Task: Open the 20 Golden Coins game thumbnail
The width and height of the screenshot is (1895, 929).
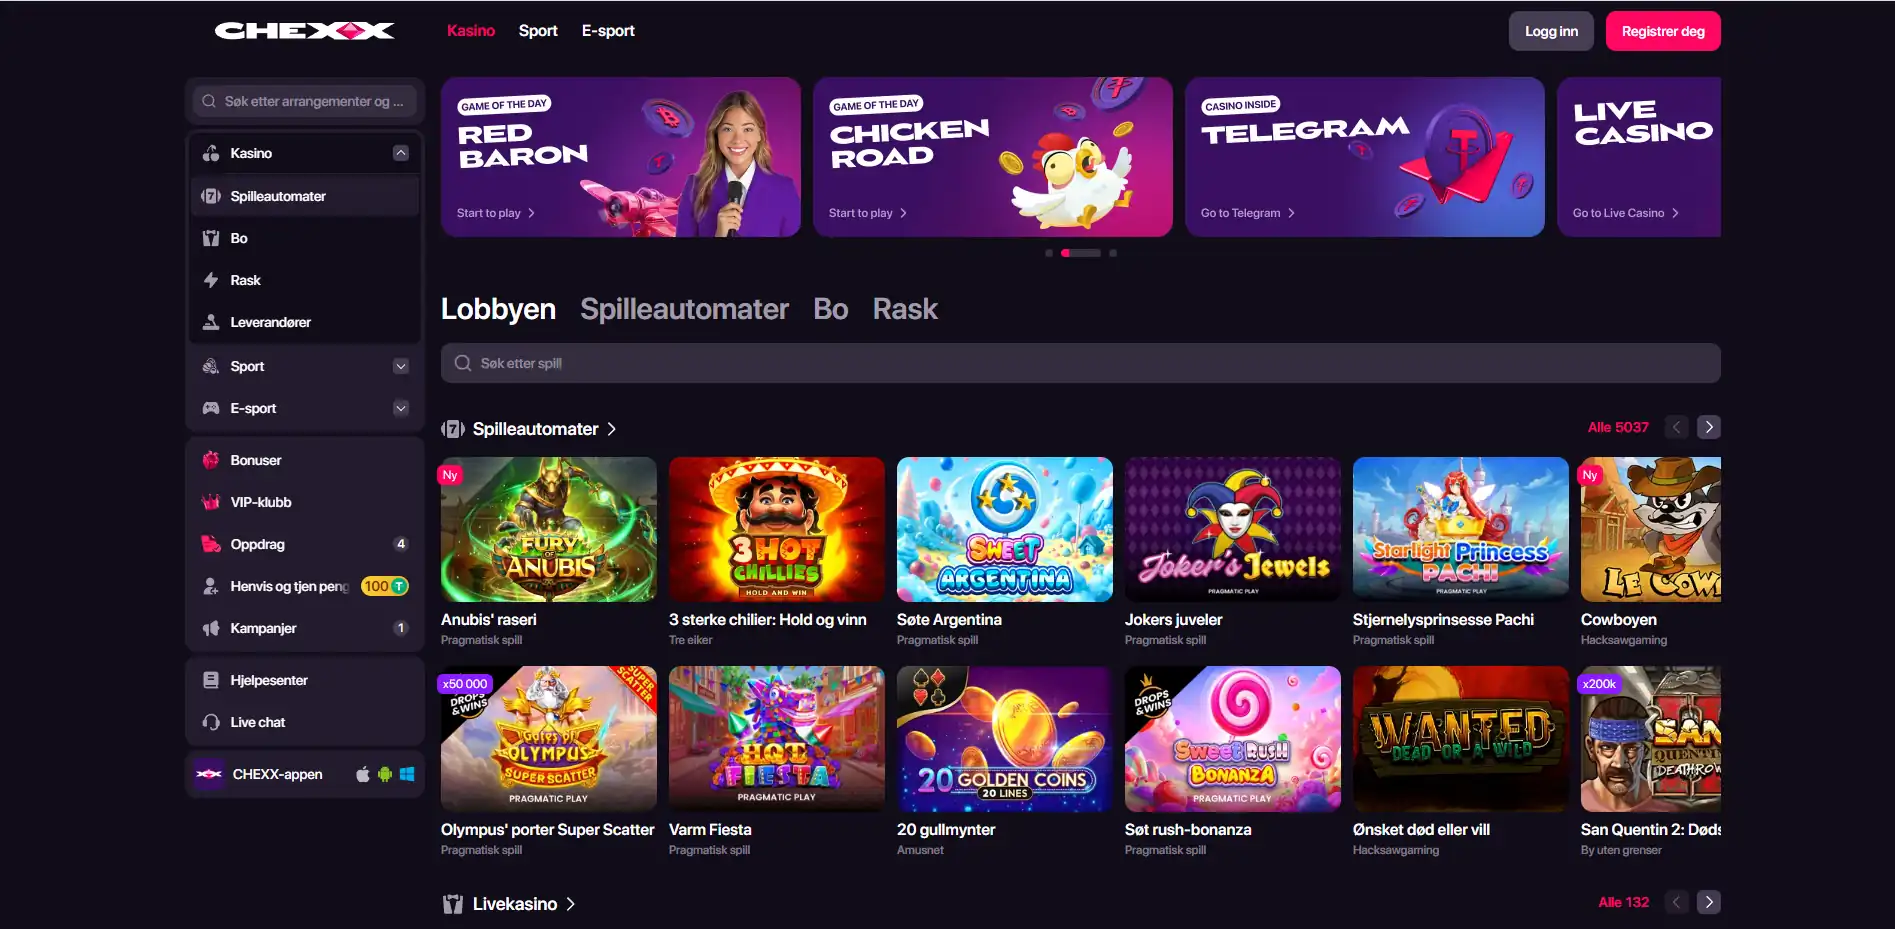Action: [x=1004, y=739]
